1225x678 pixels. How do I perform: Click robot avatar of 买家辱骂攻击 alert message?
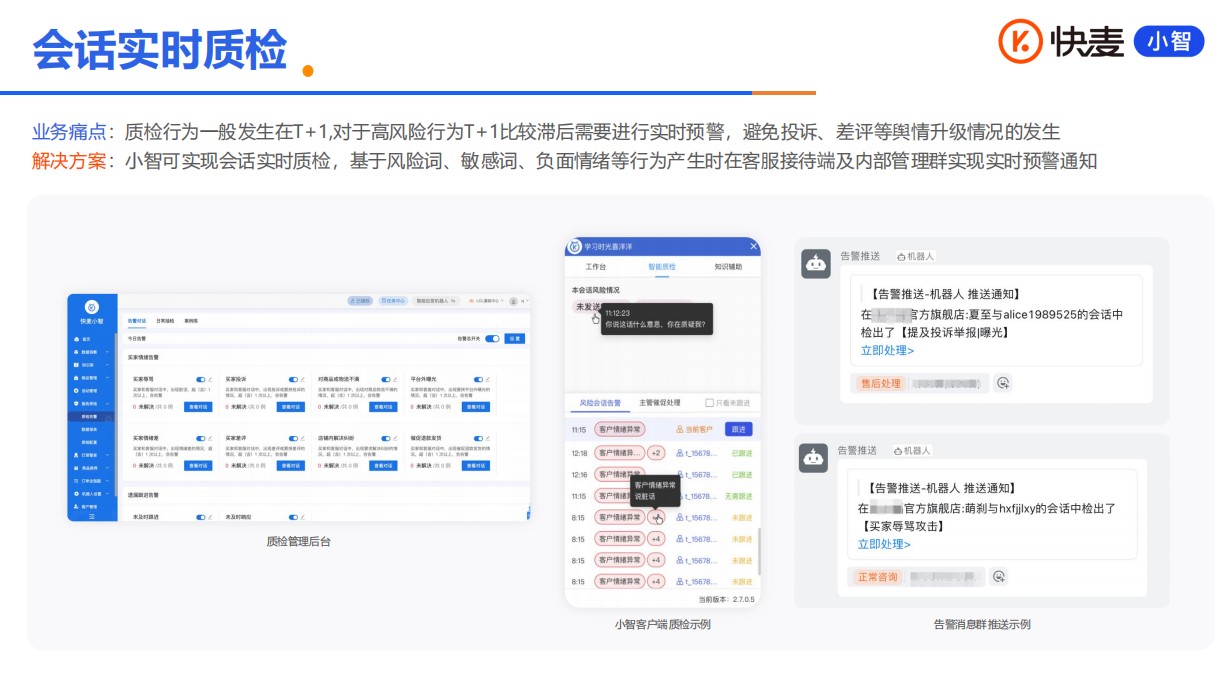click(813, 458)
